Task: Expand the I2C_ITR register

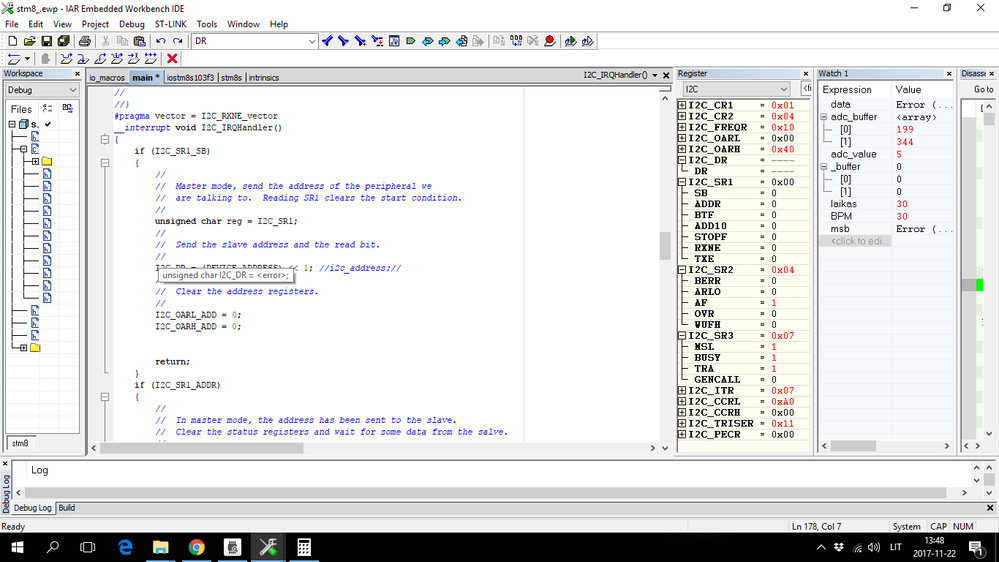Action: (x=682, y=391)
